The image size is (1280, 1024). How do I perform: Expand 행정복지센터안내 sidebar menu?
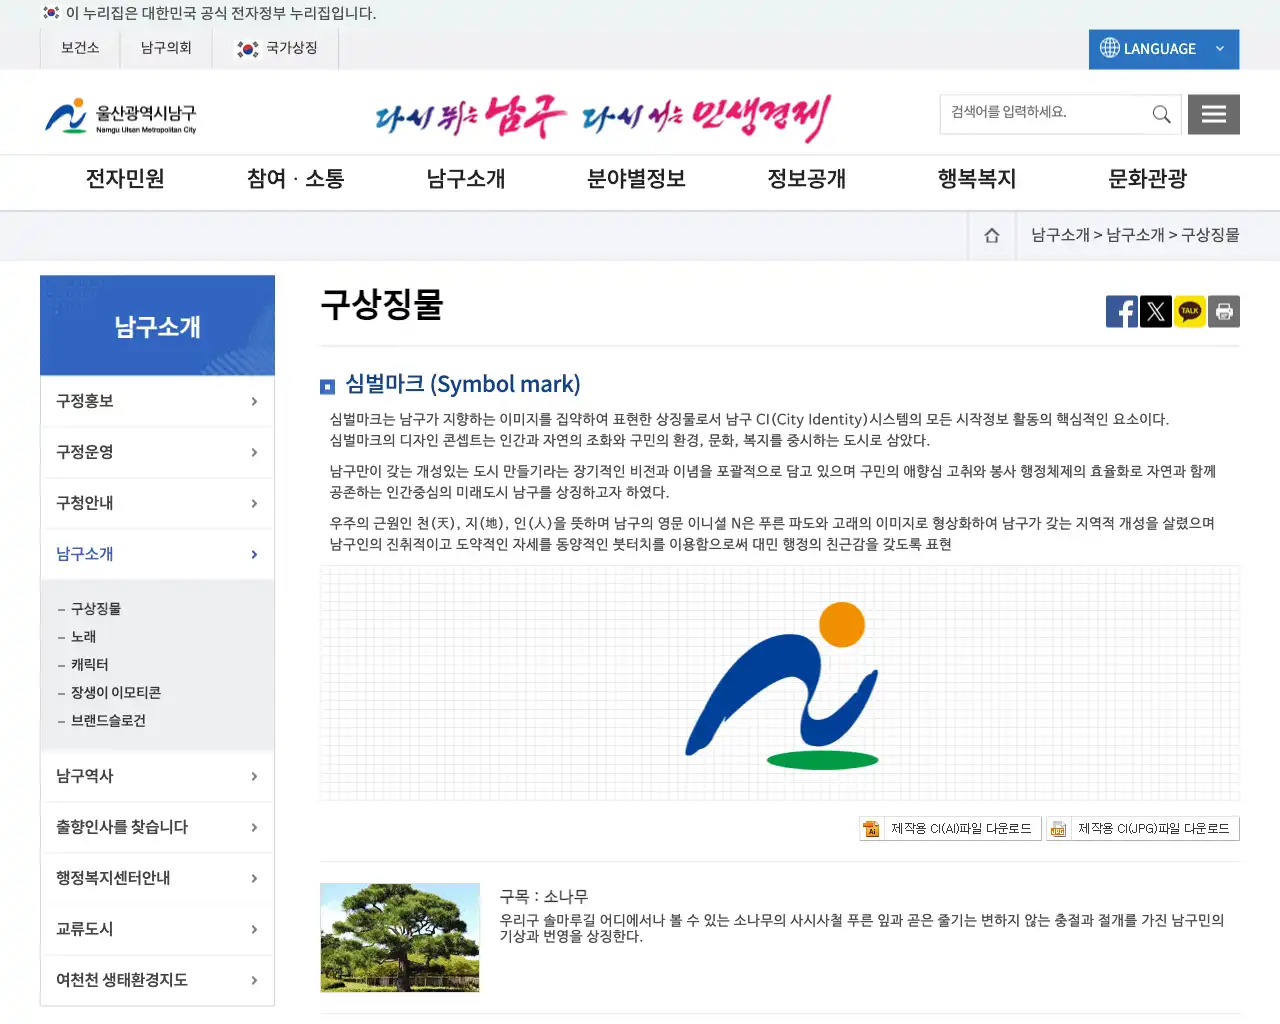tap(157, 878)
